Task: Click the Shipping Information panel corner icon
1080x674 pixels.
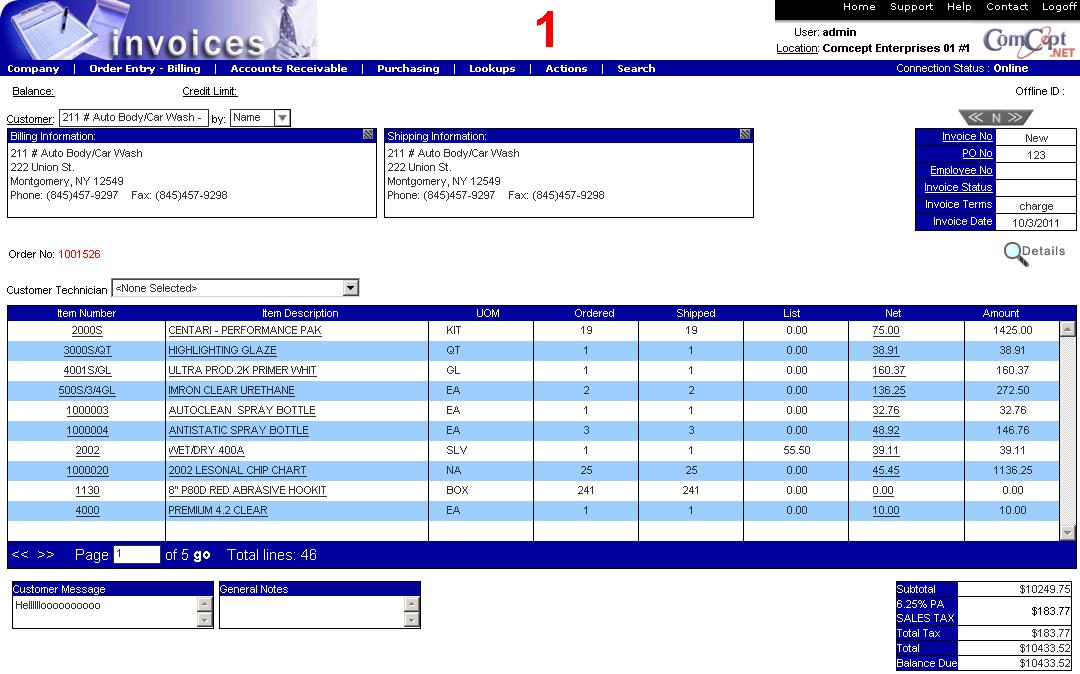Action: [745, 134]
